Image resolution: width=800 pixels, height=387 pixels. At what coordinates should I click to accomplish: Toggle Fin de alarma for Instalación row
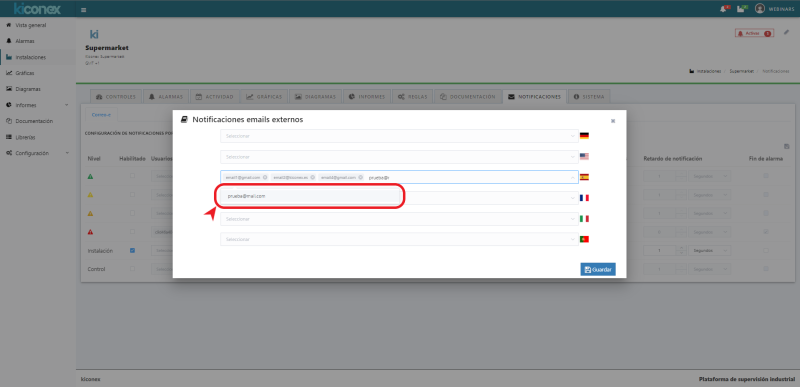pyautogui.click(x=766, y=250)
